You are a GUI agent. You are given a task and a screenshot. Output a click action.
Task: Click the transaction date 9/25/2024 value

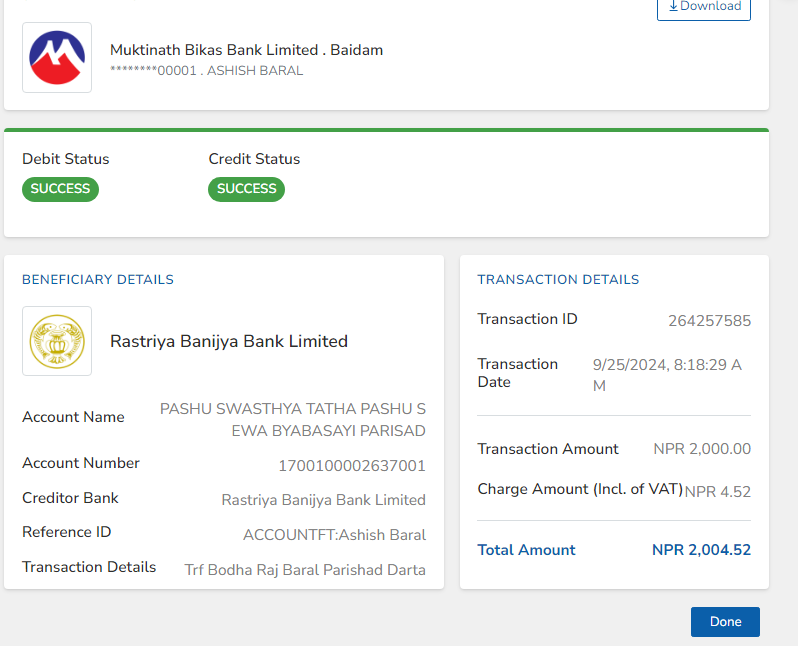(667, 375)
